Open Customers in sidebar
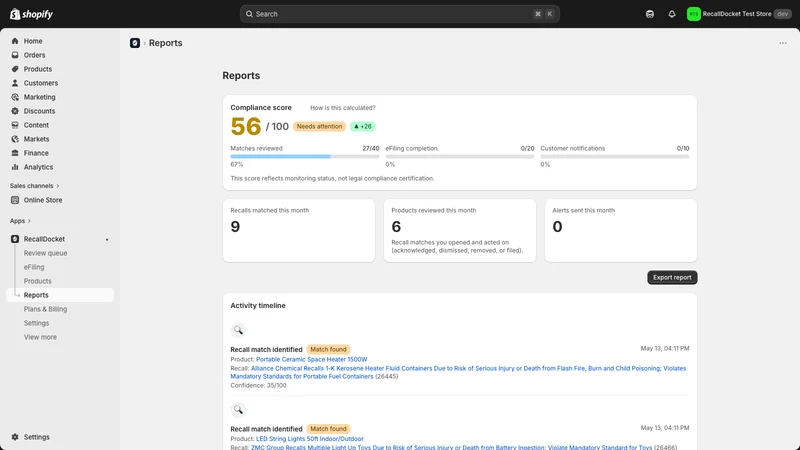 coord(40,83)
